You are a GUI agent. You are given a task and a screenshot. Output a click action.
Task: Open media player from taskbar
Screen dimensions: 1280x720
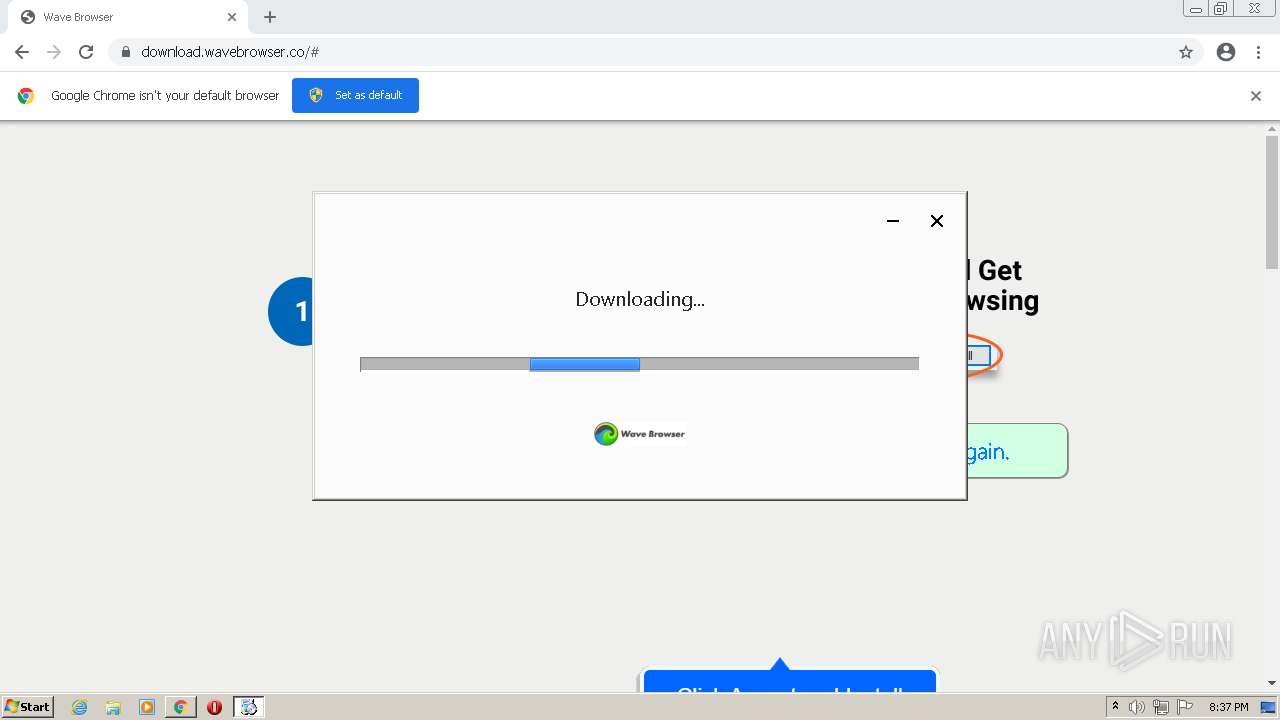146,707
